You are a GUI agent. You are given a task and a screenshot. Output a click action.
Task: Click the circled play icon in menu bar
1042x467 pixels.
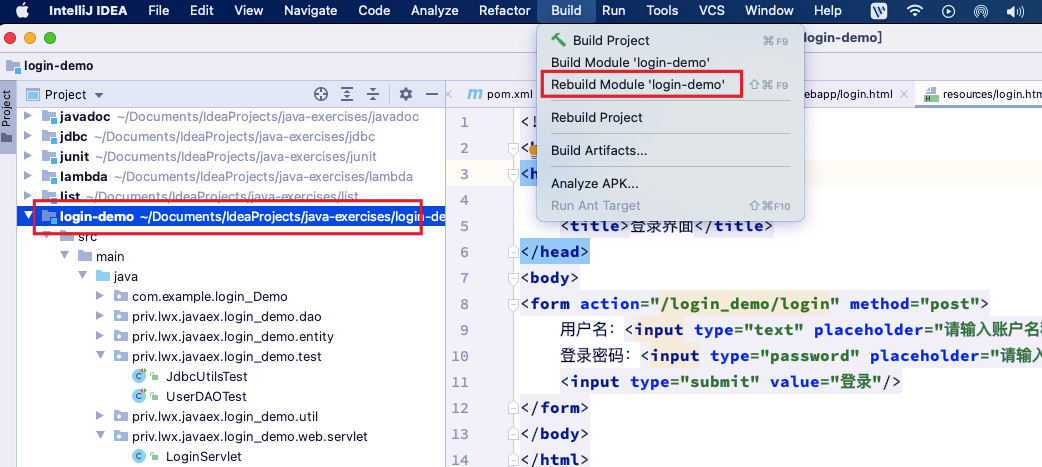[948, 11]
